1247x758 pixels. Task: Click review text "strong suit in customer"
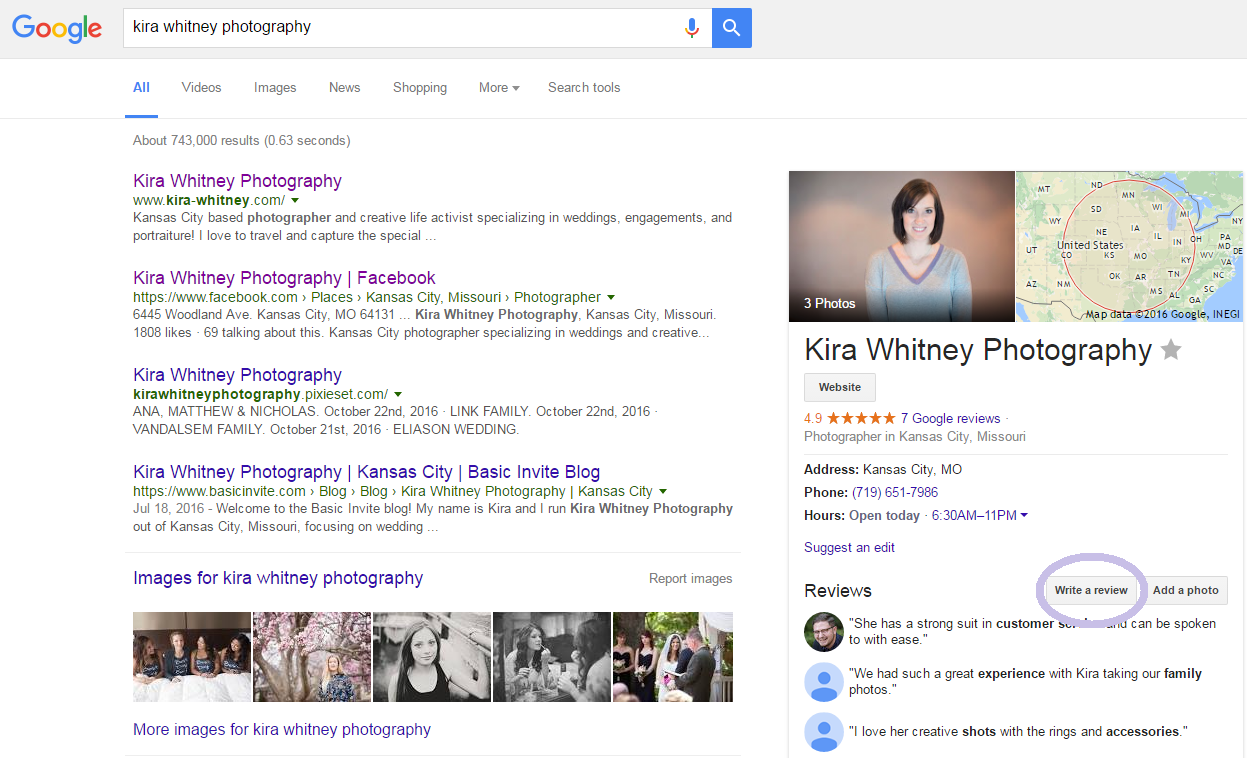[x=1032, y=631]
